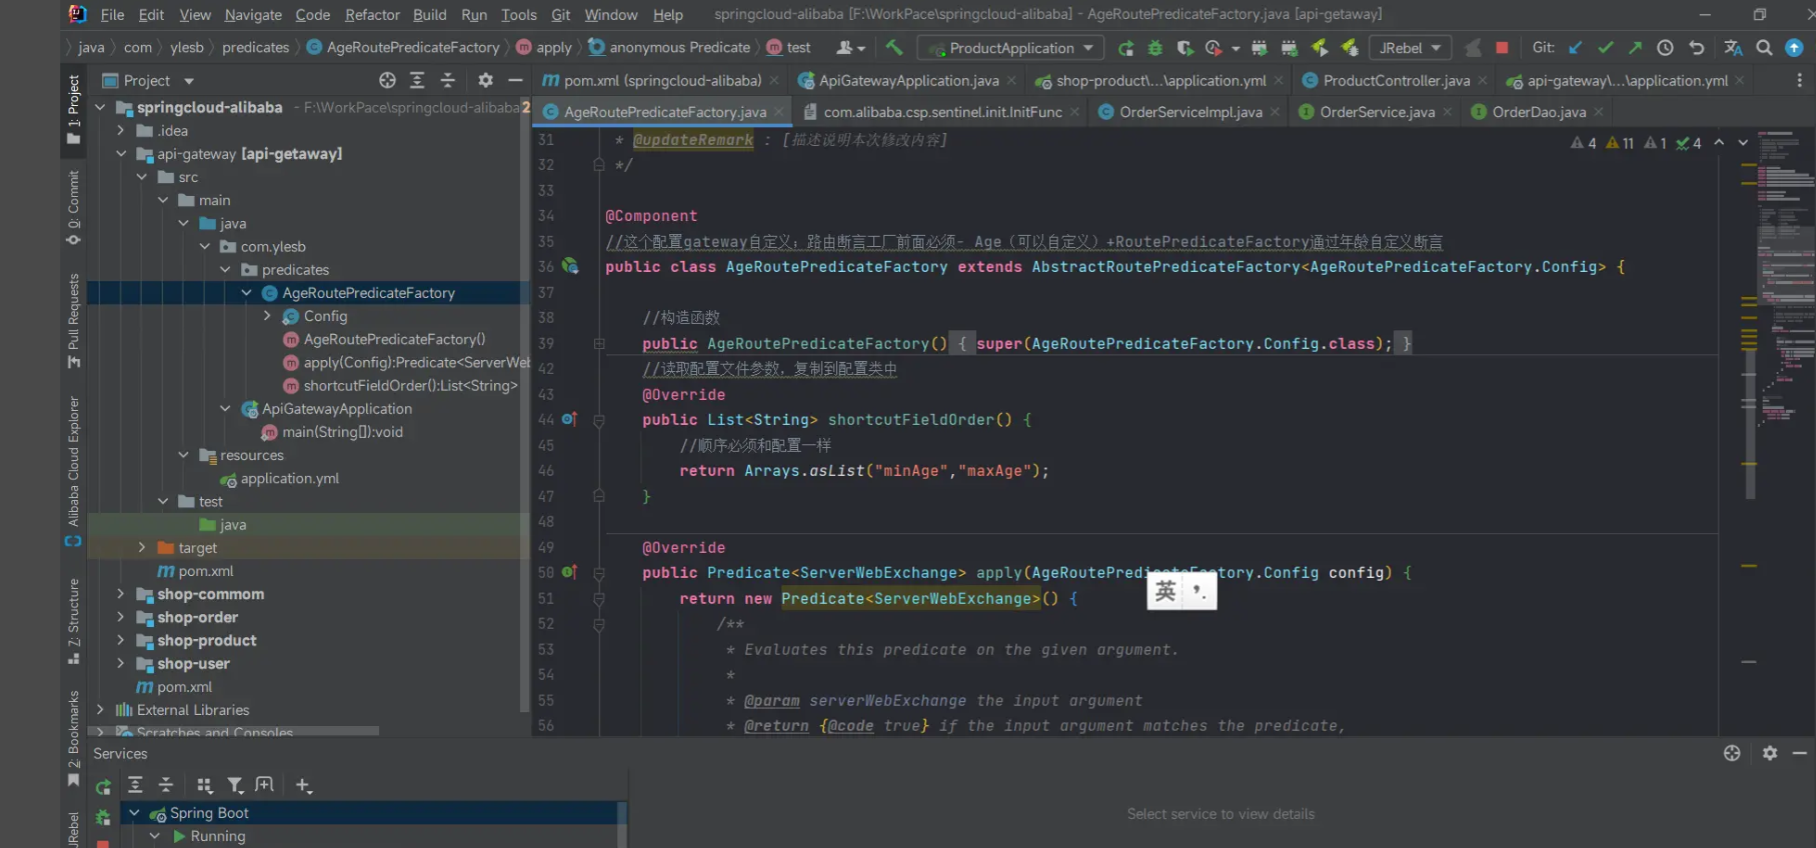Image resolution: width=1816 pixels, height=848 pixels.
Task: Toggle the Commit tool window
Action: pyautogui.click(x=74, y=207)
